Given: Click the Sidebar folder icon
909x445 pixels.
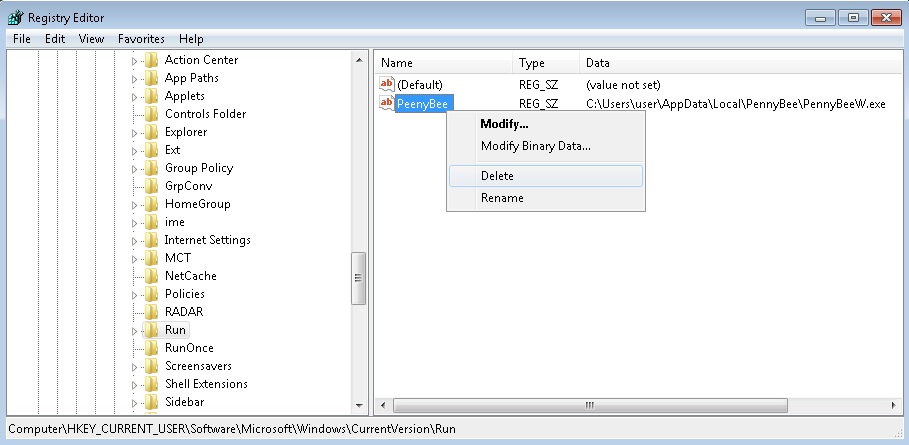Looking at the screenshot, I should pos(151,402).
